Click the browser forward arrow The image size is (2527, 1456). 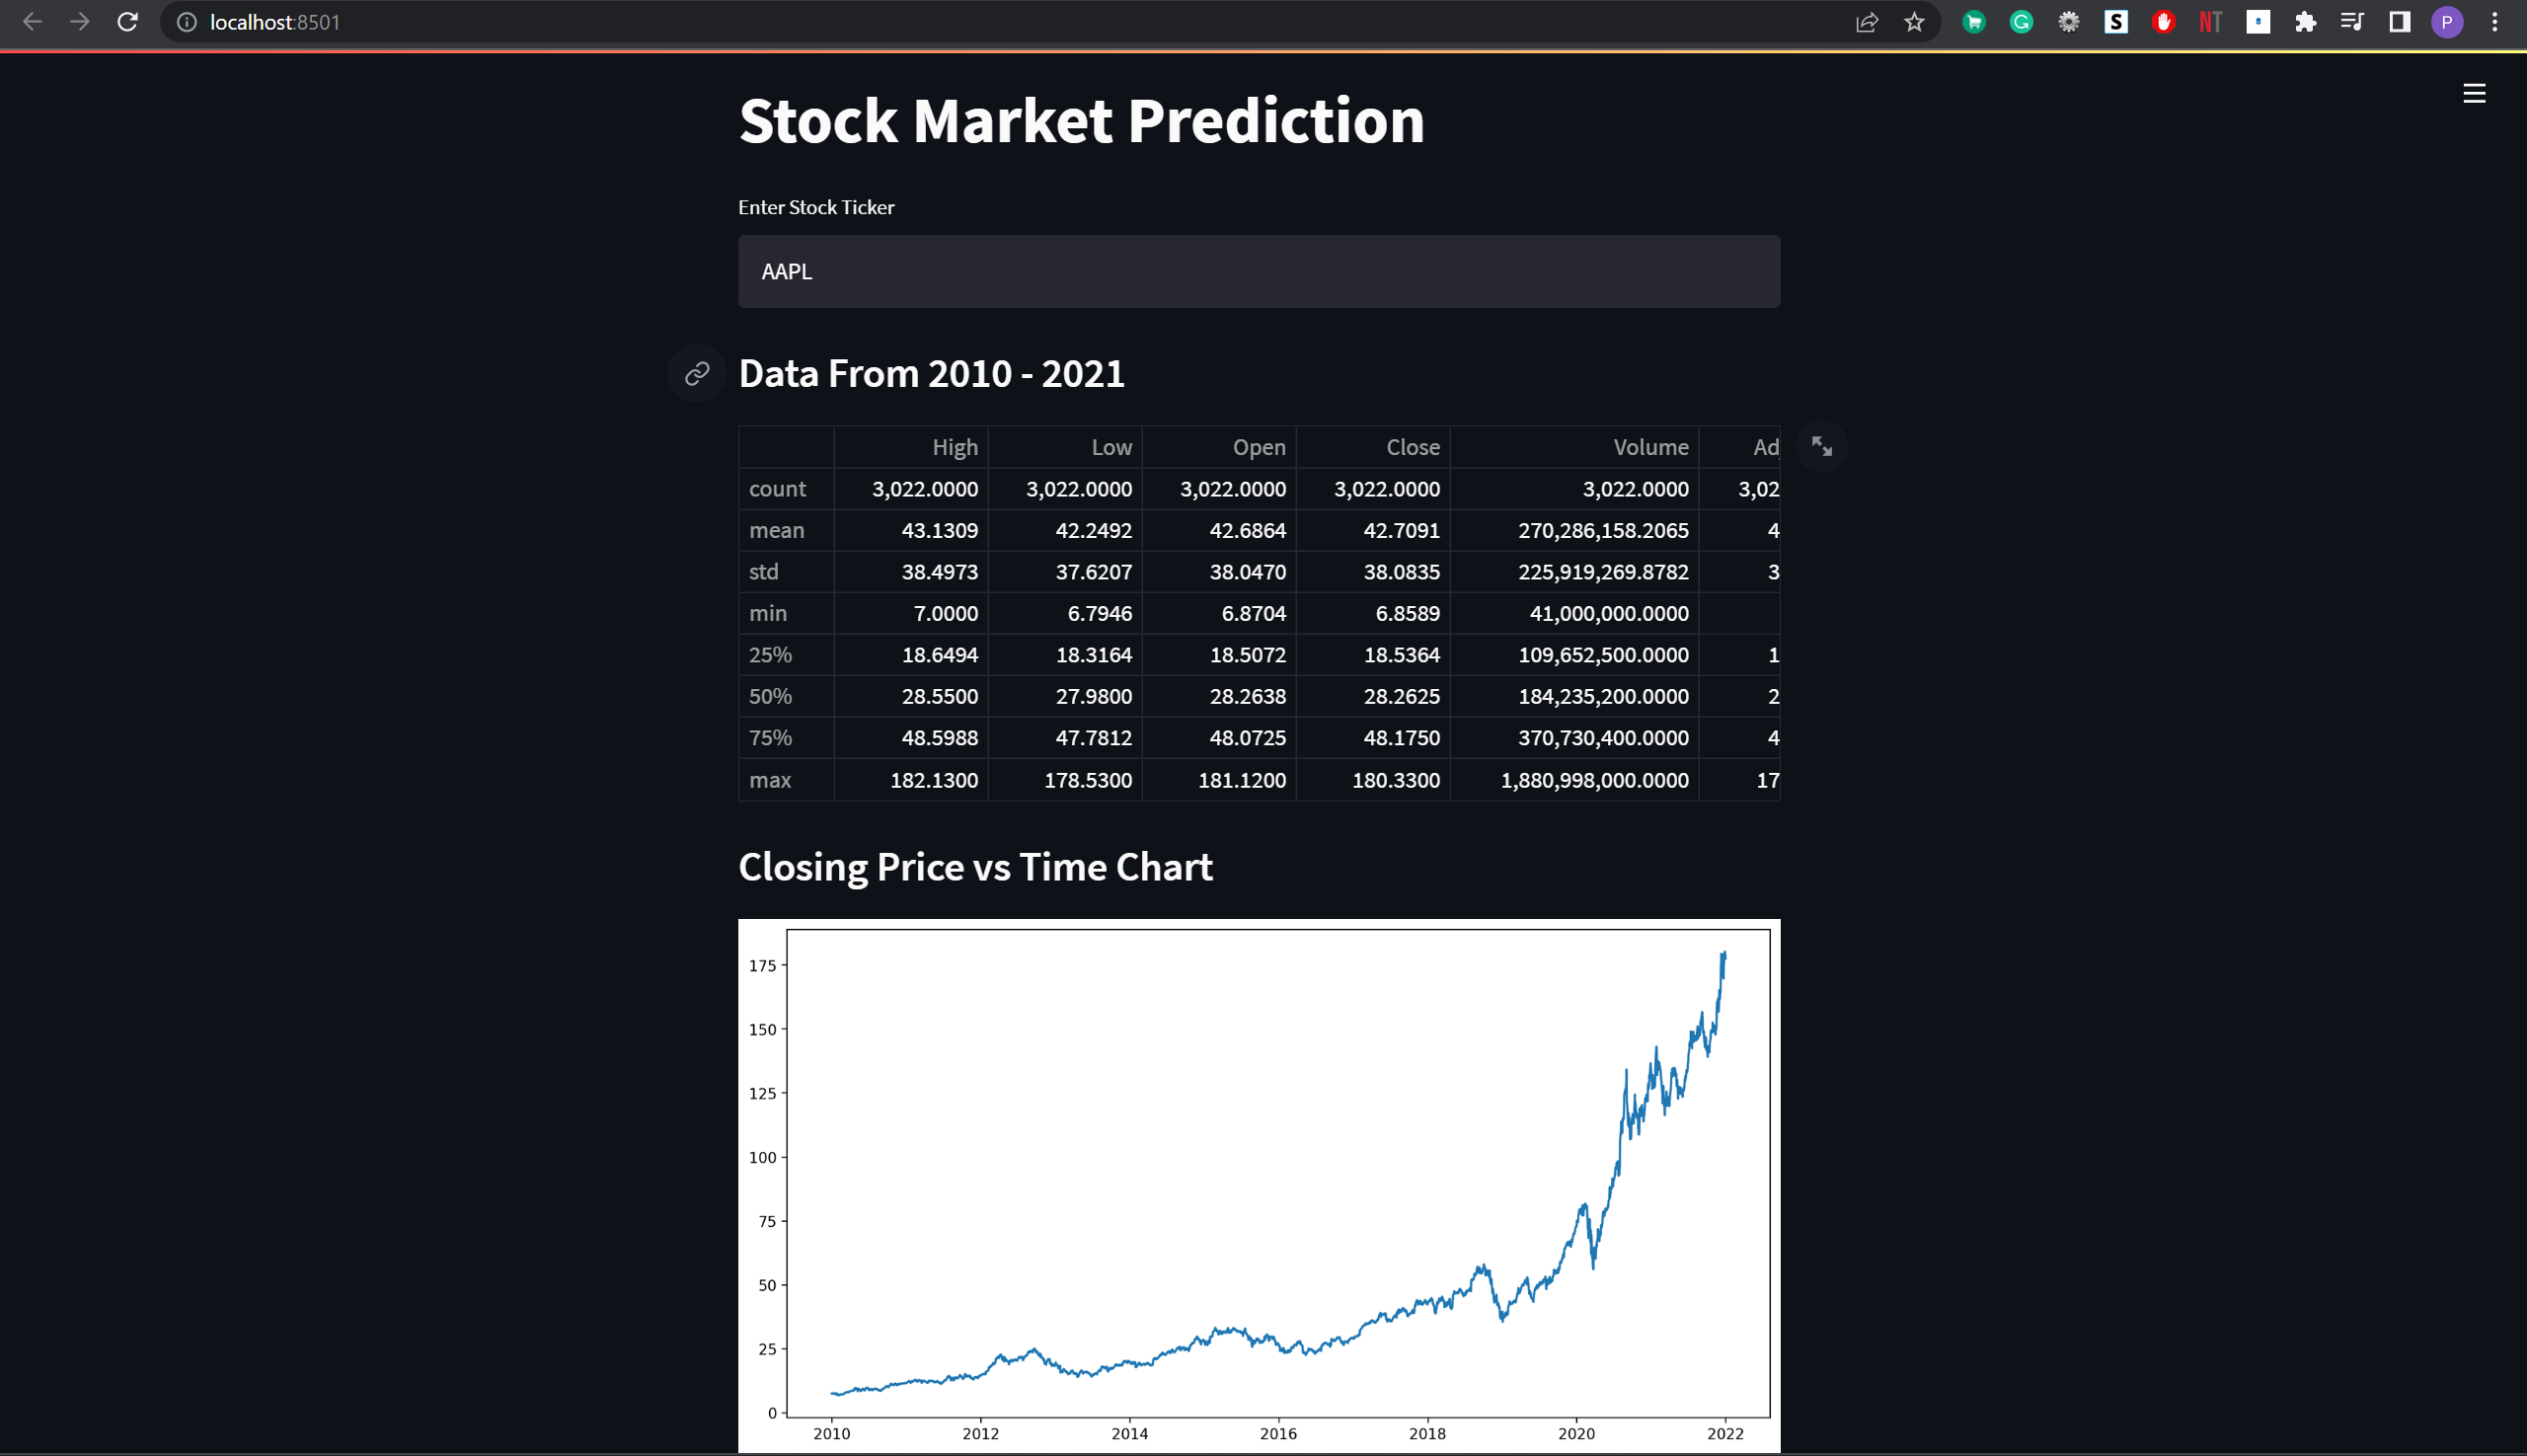pyautogui.click(x=80, y=21)
